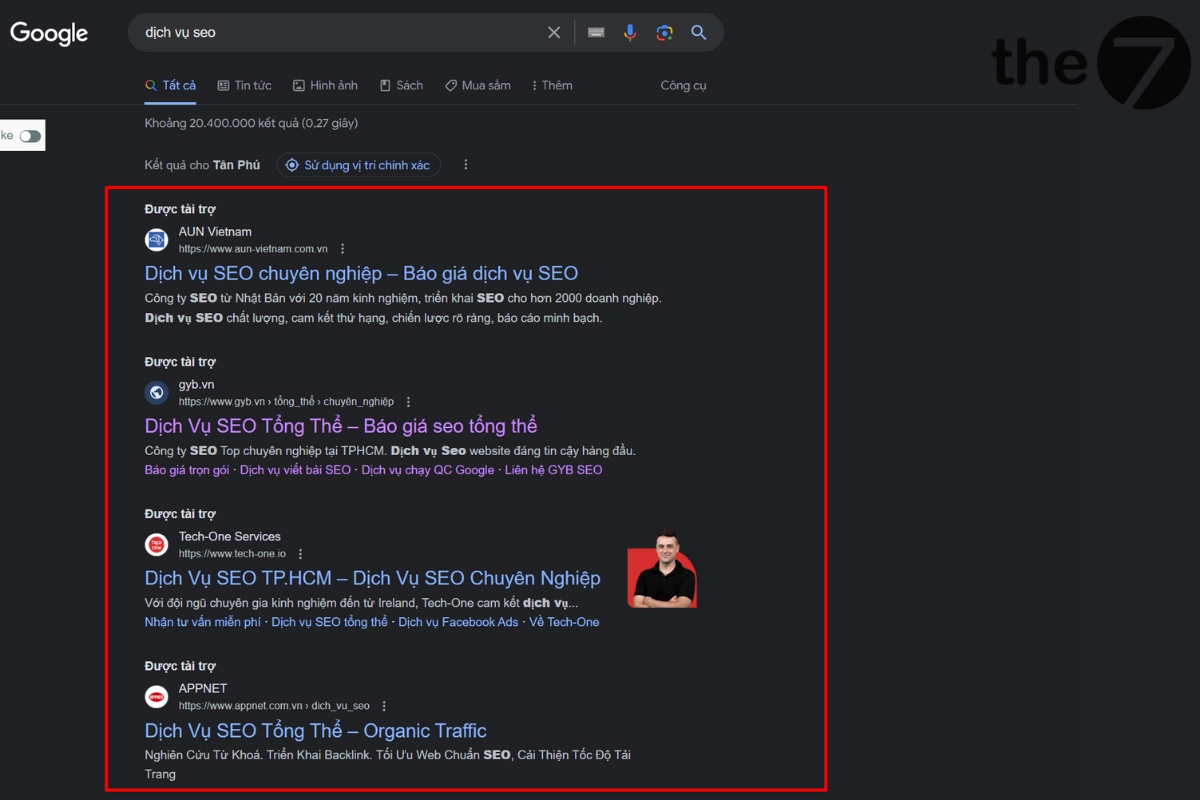This screenshot has width=1200, height=800.
Task: Open the on-screen keyboard input tool
Action: (596, 33)
